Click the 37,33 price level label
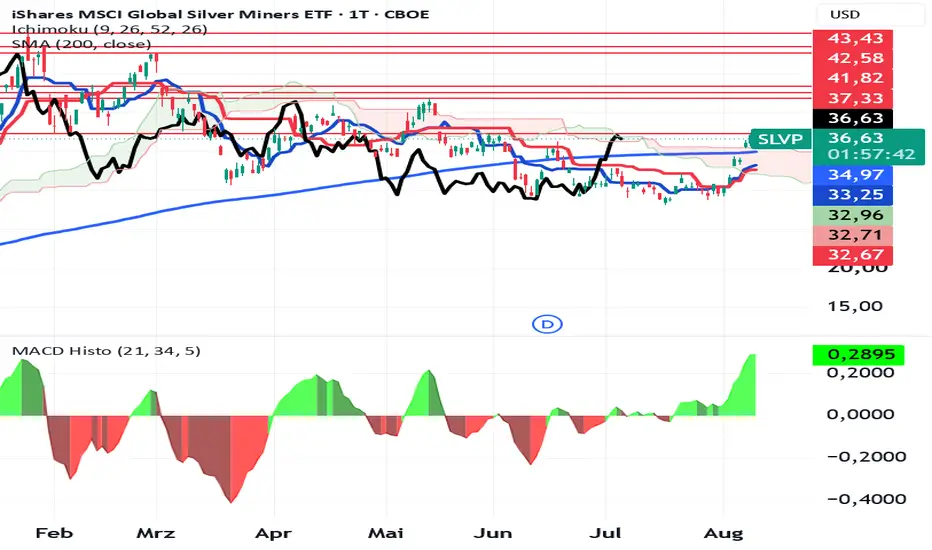The image size is (932, 550). point(852,98)
